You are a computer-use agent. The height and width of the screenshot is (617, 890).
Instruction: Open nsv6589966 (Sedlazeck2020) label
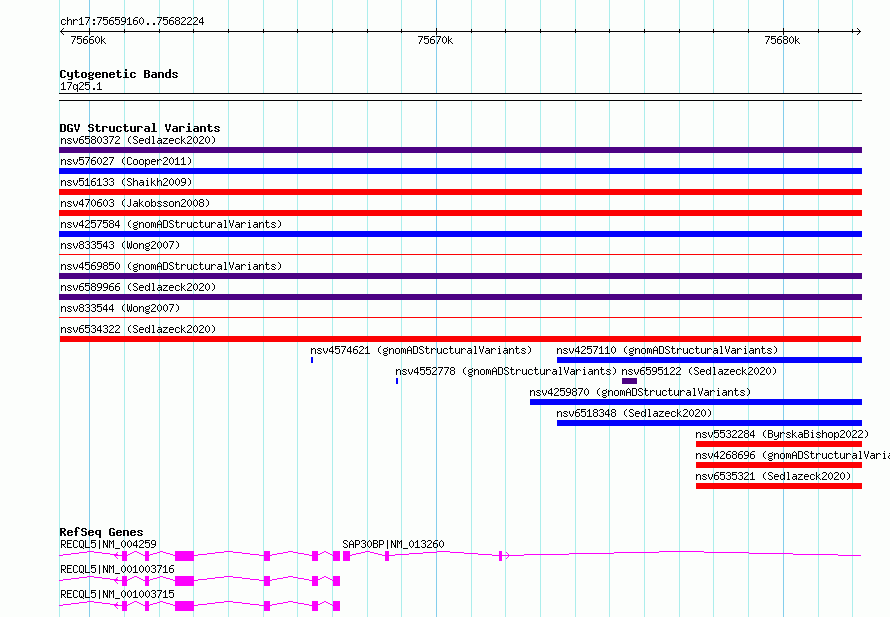point(138,287)
